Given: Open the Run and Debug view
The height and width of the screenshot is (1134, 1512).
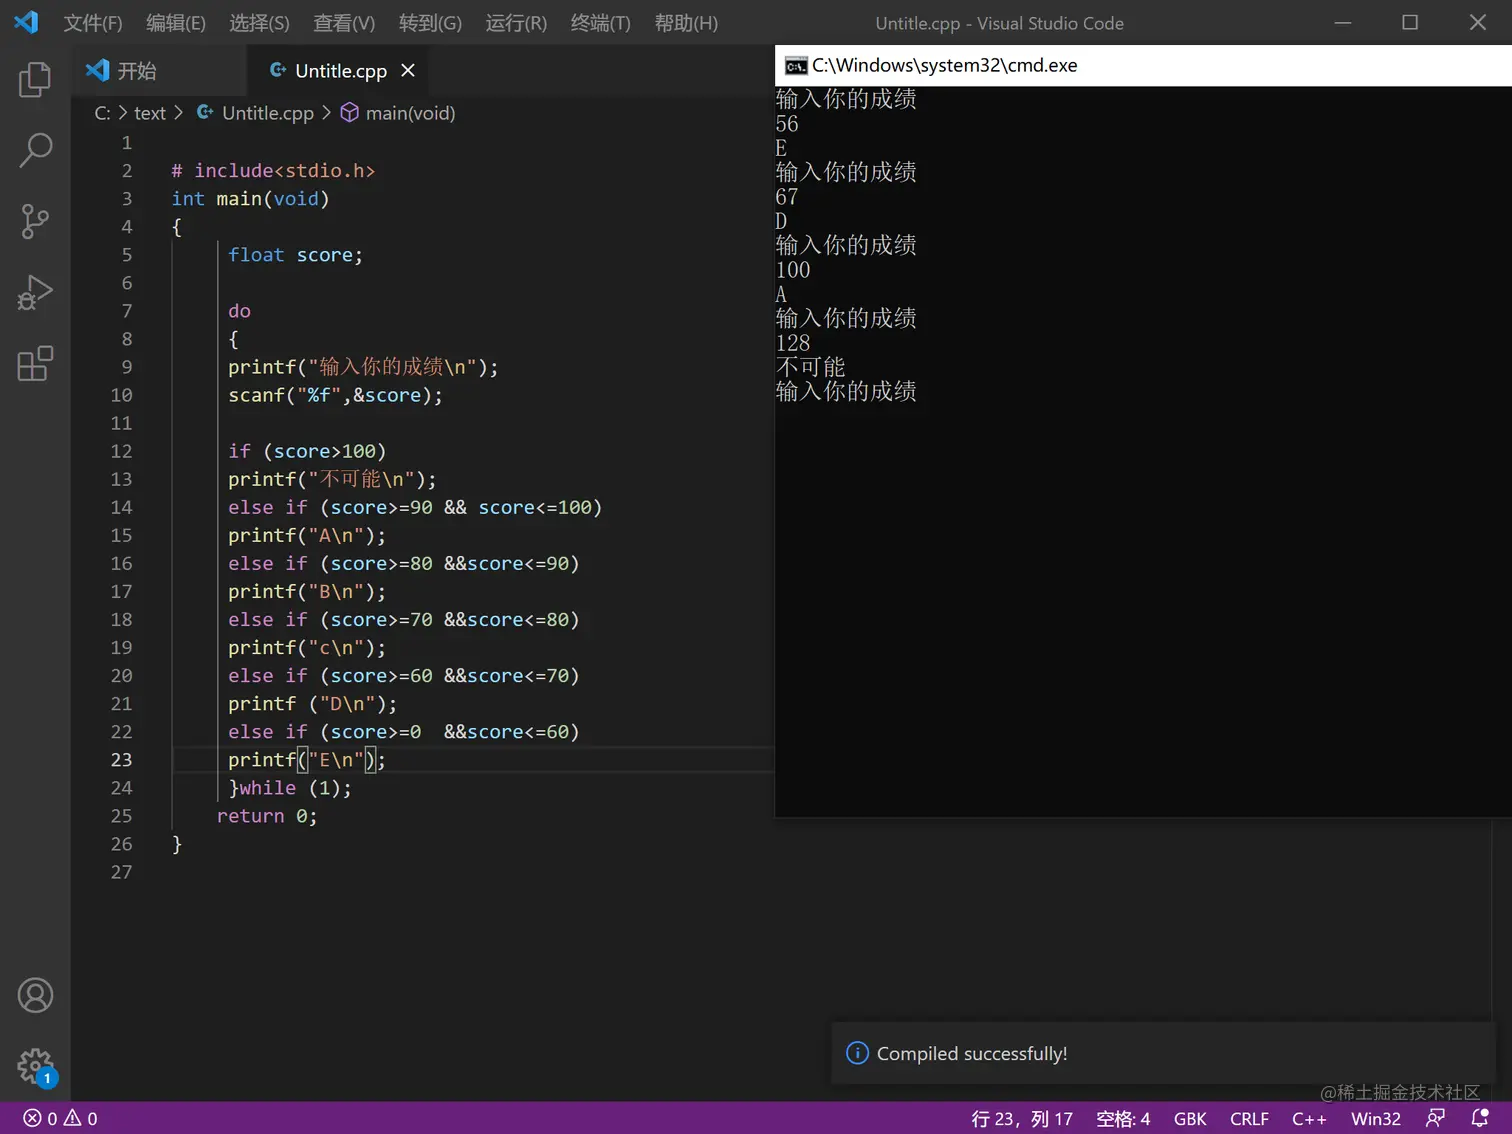Looking at the screenshot, I should tap(35, 293).
